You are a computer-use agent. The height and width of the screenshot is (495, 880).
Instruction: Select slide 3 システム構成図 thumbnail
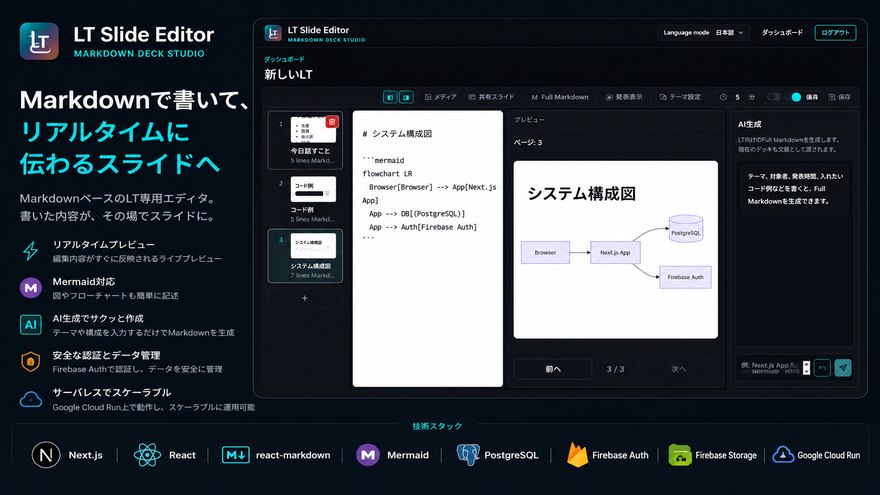pos(305,255)
